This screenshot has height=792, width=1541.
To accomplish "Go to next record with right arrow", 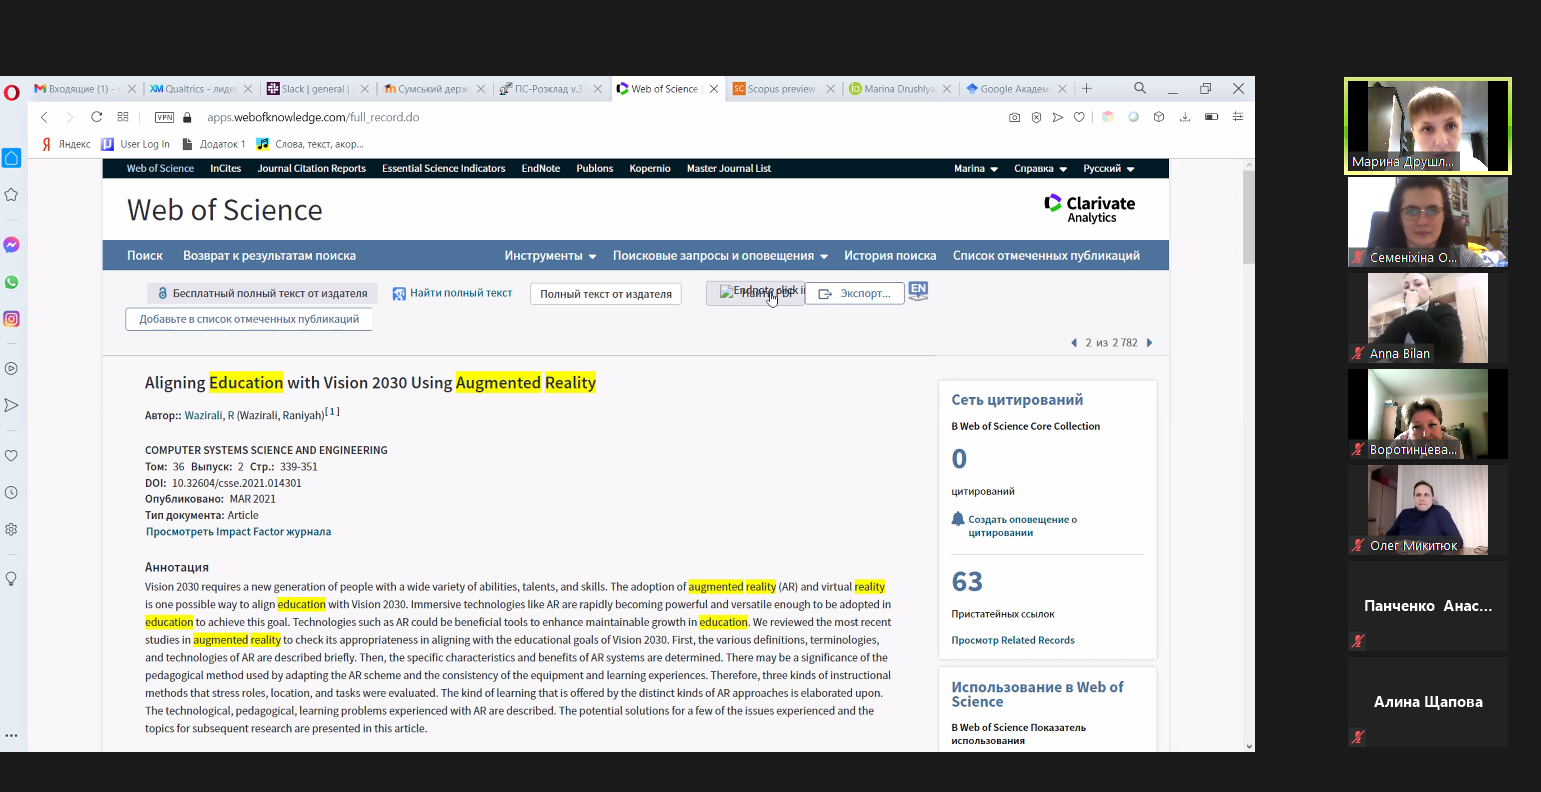I will pos(1149,343).
